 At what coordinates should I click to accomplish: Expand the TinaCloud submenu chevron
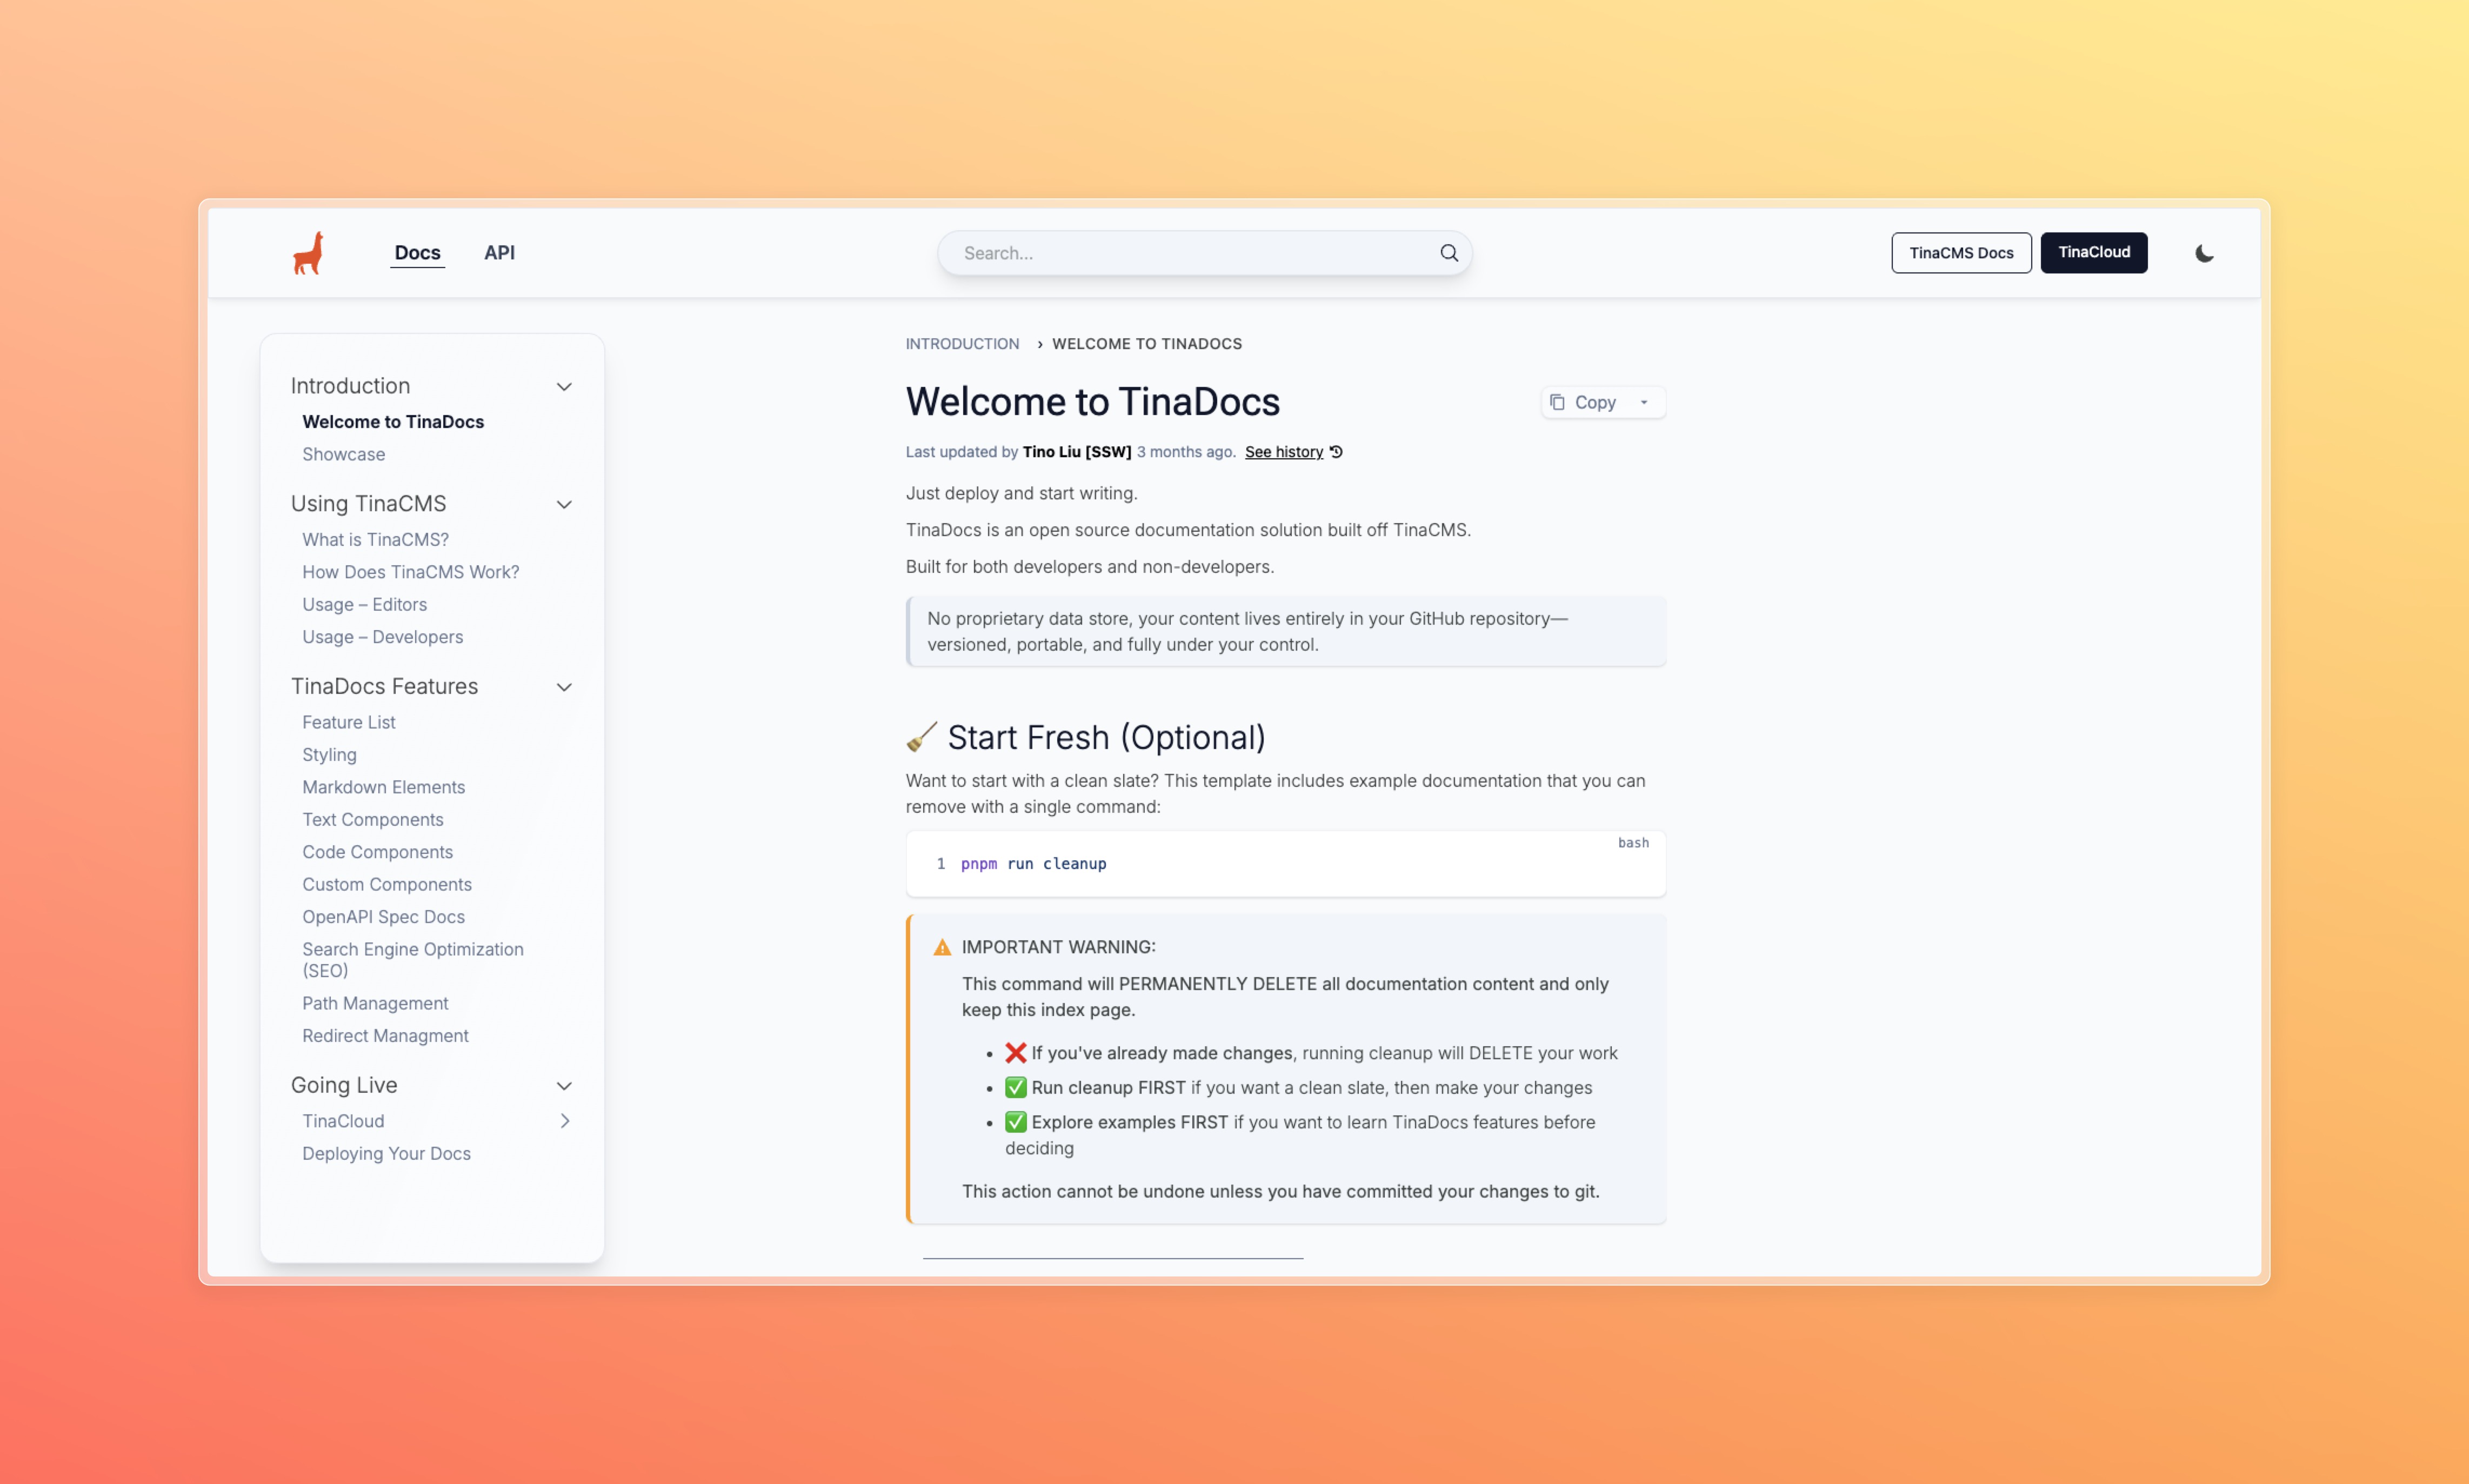[565, 1121]
